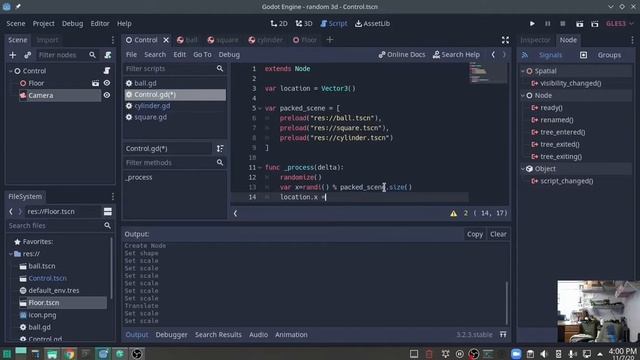Collapse the scripts panel arrow
640x360 pixels.
(236, 213)
